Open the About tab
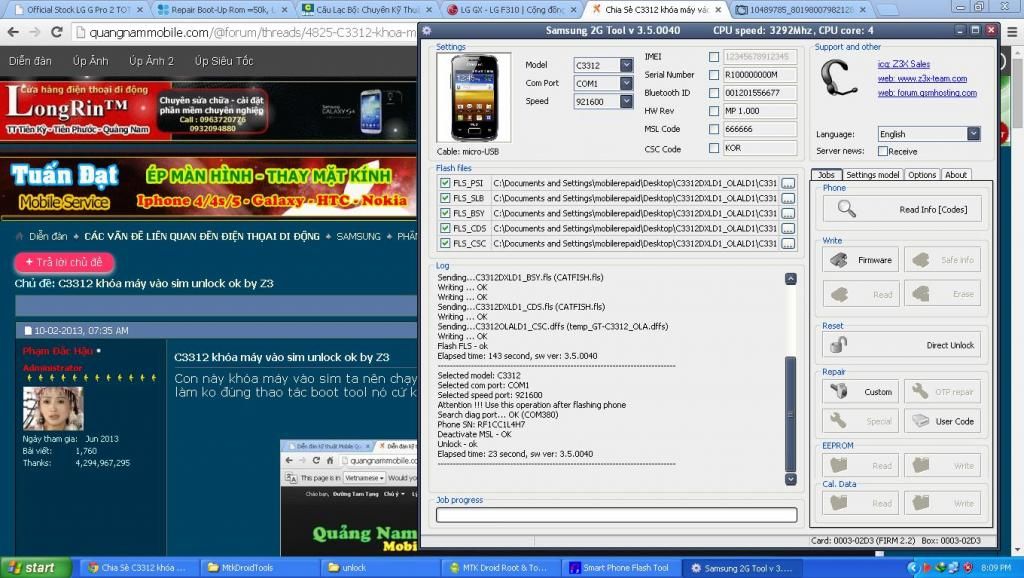Image resolution: width=1024 pixels, height=578 pixels. tap(956, 175)
